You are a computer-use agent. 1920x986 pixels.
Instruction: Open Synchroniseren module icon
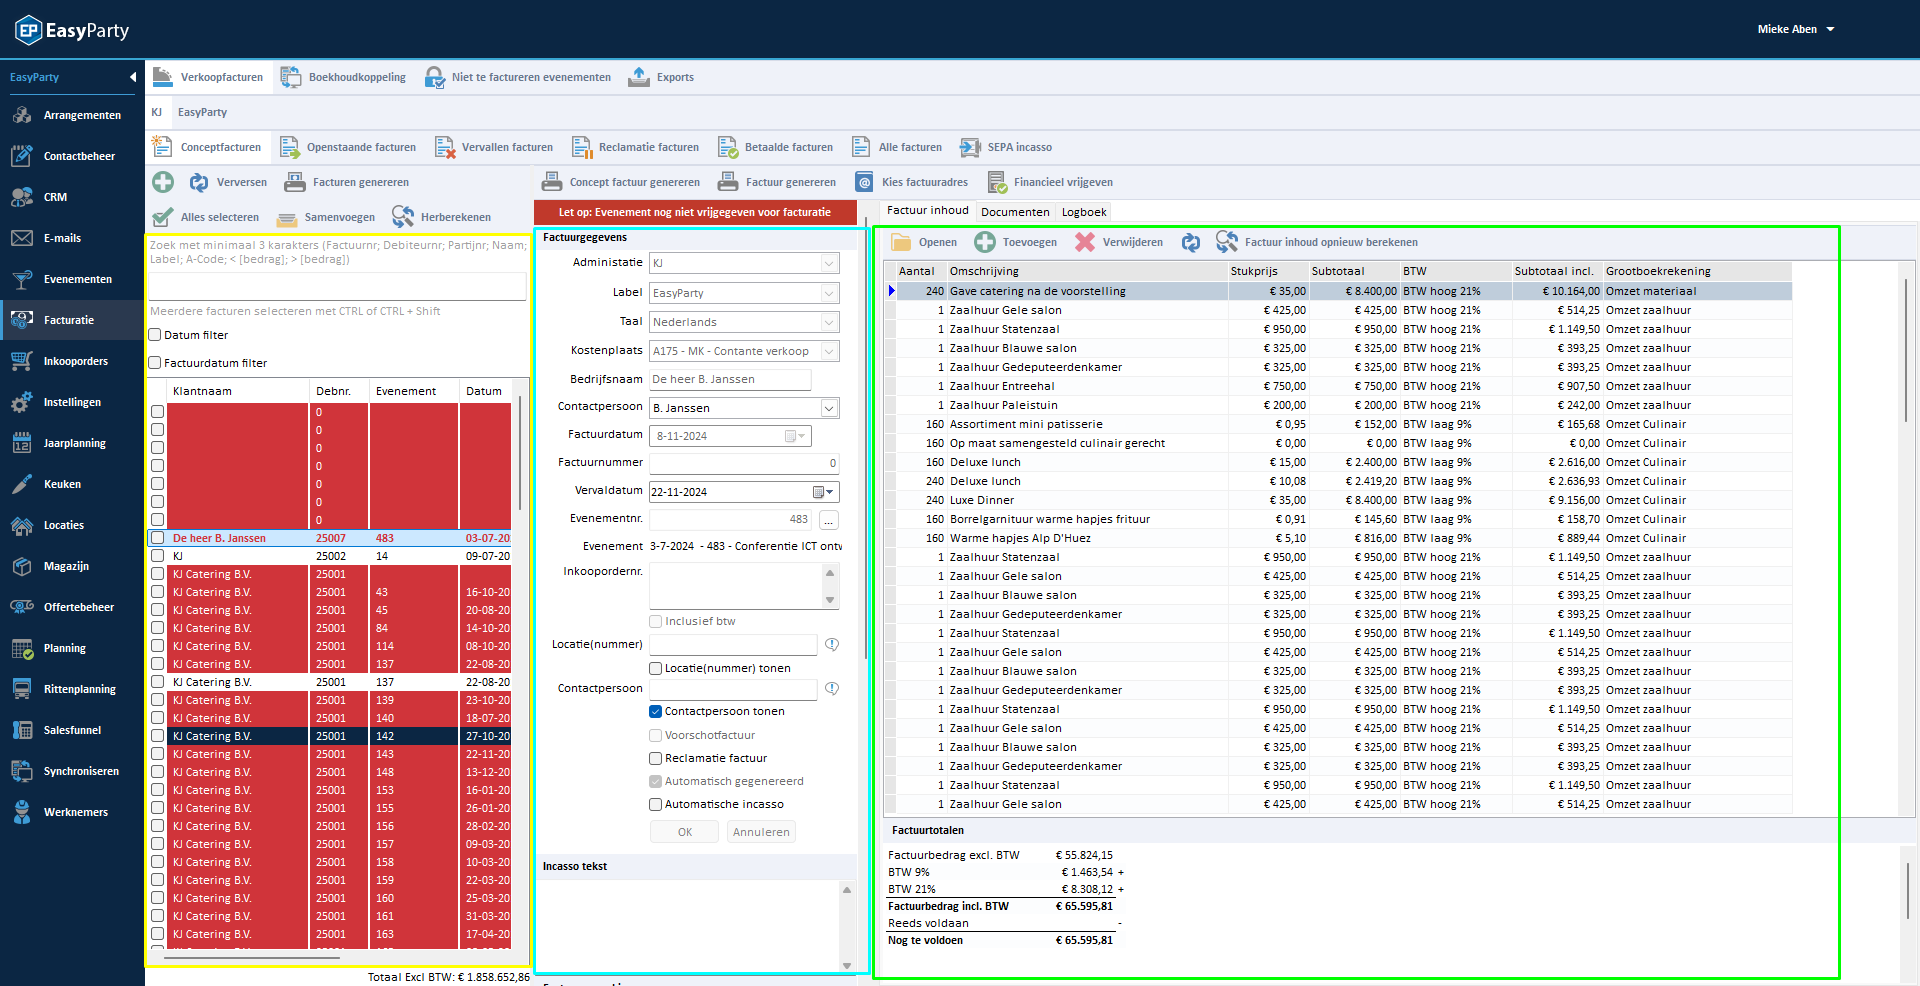click(22, 771)
